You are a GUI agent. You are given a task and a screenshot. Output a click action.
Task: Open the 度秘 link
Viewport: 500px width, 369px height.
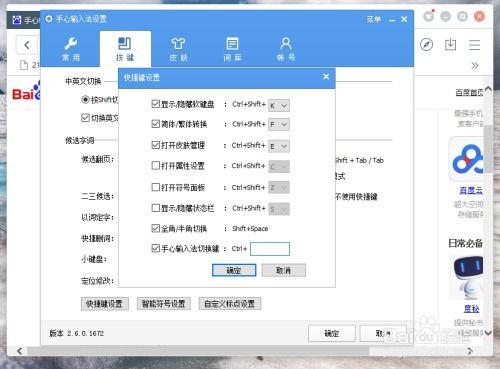click(x=471, y=309)
